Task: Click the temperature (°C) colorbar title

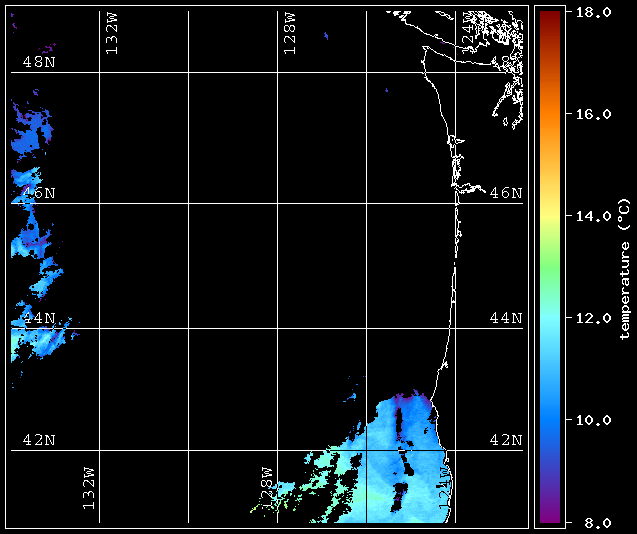Action: click(623, 267)
